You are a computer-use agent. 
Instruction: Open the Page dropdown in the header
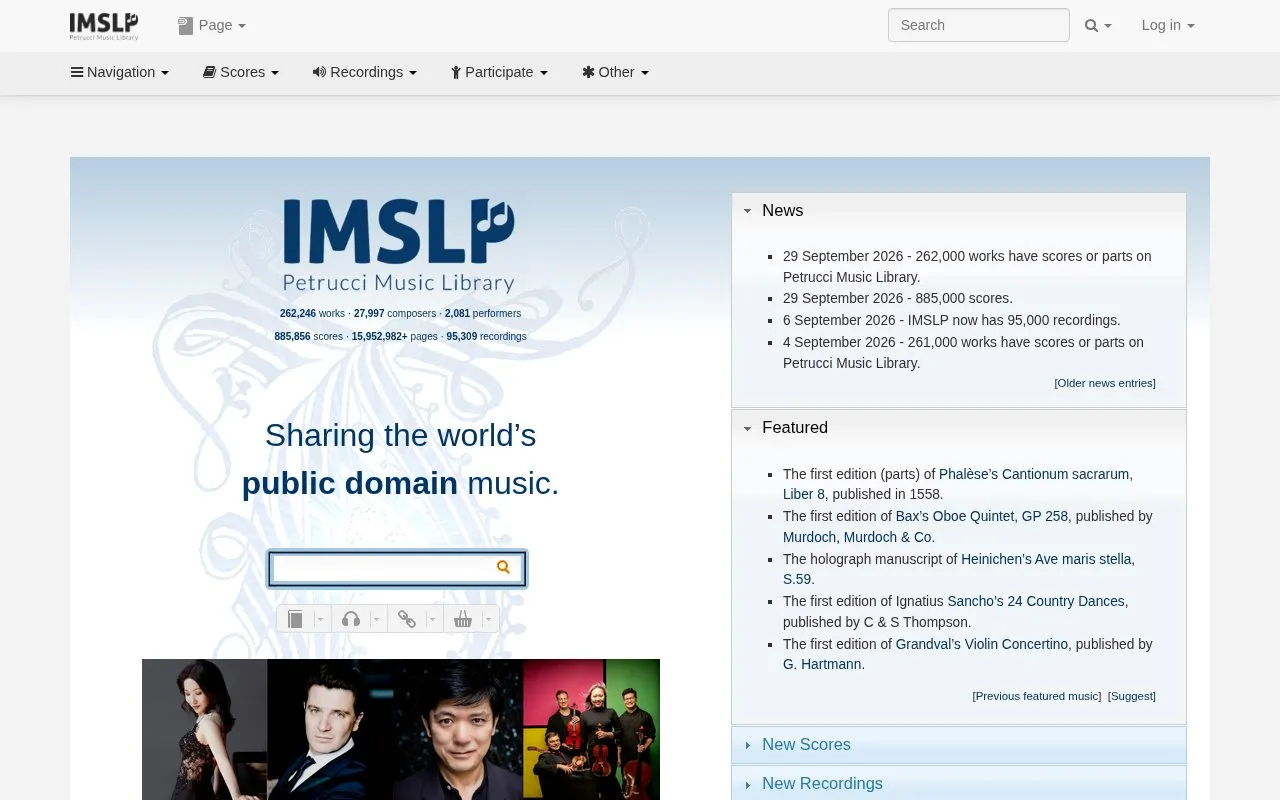click(212, 26)
